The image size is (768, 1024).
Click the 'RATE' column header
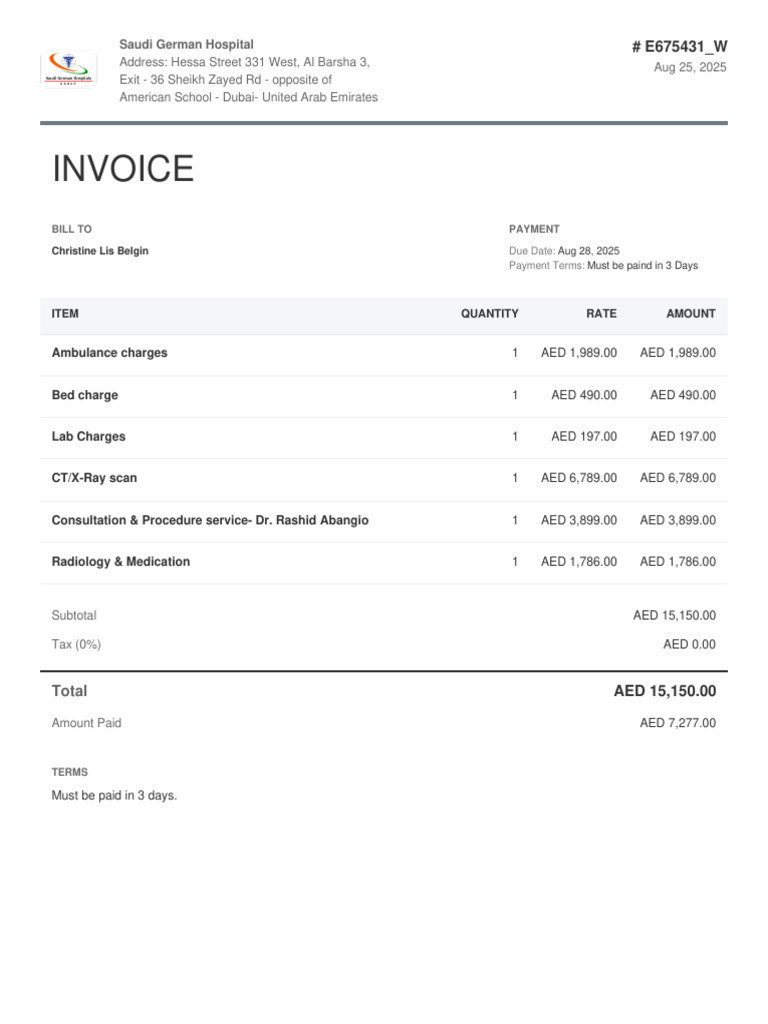coord(601,313)
